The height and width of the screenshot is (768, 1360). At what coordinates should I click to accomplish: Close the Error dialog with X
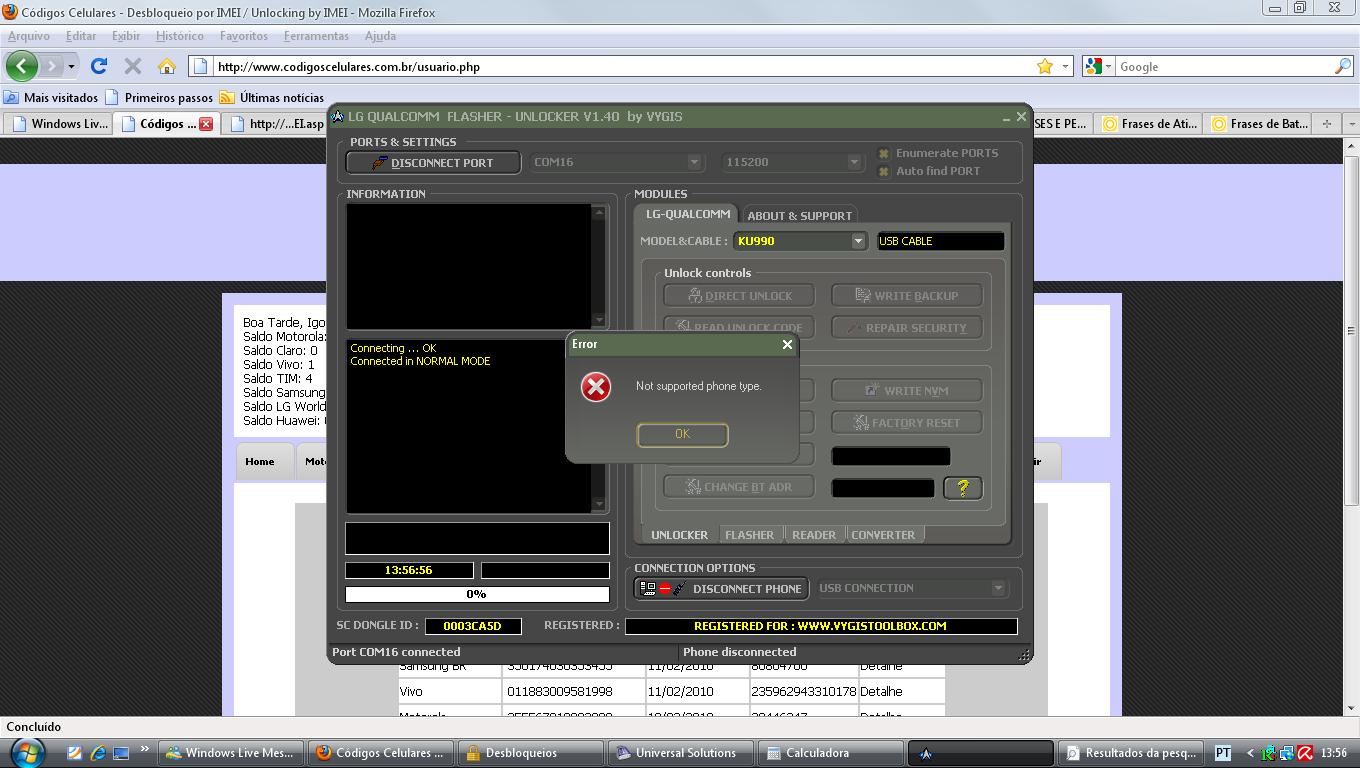(x=787, y=344)
